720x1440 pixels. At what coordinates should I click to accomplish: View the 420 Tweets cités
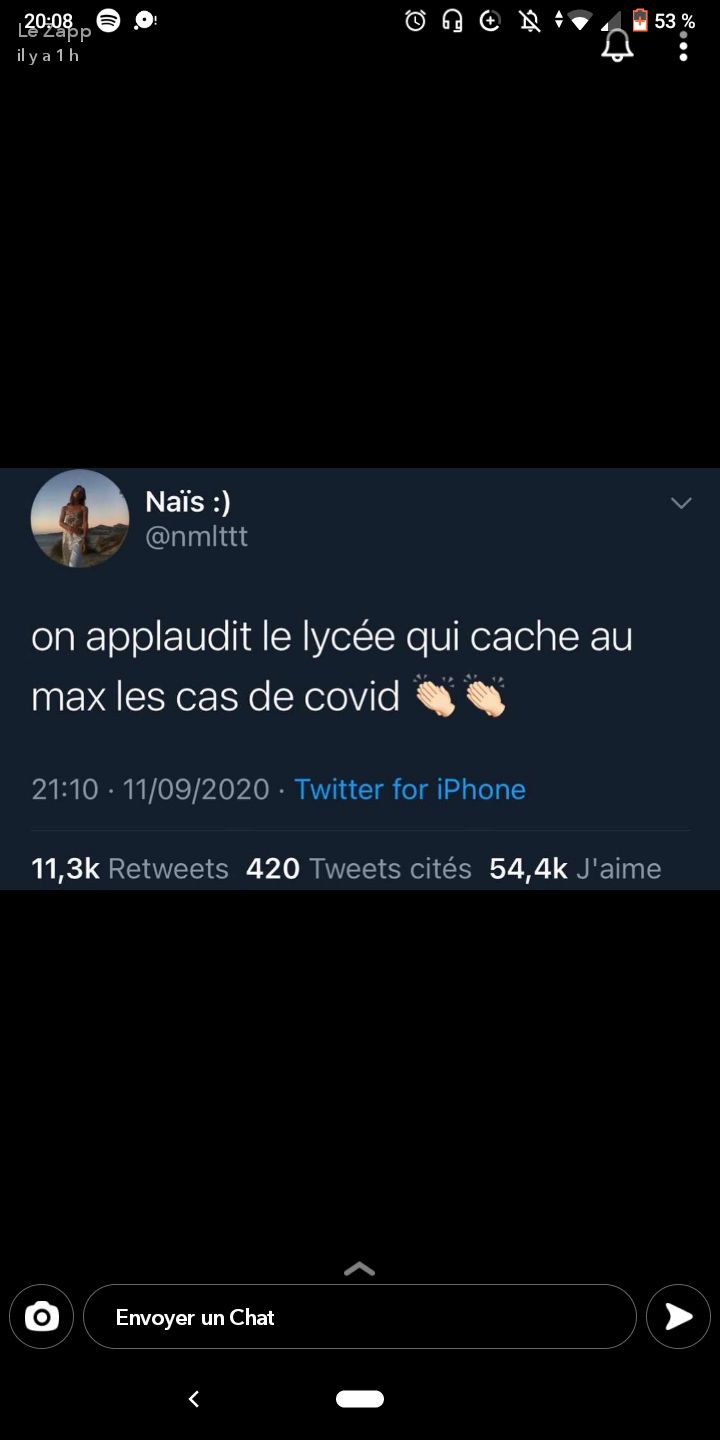[x=359, y=868]
